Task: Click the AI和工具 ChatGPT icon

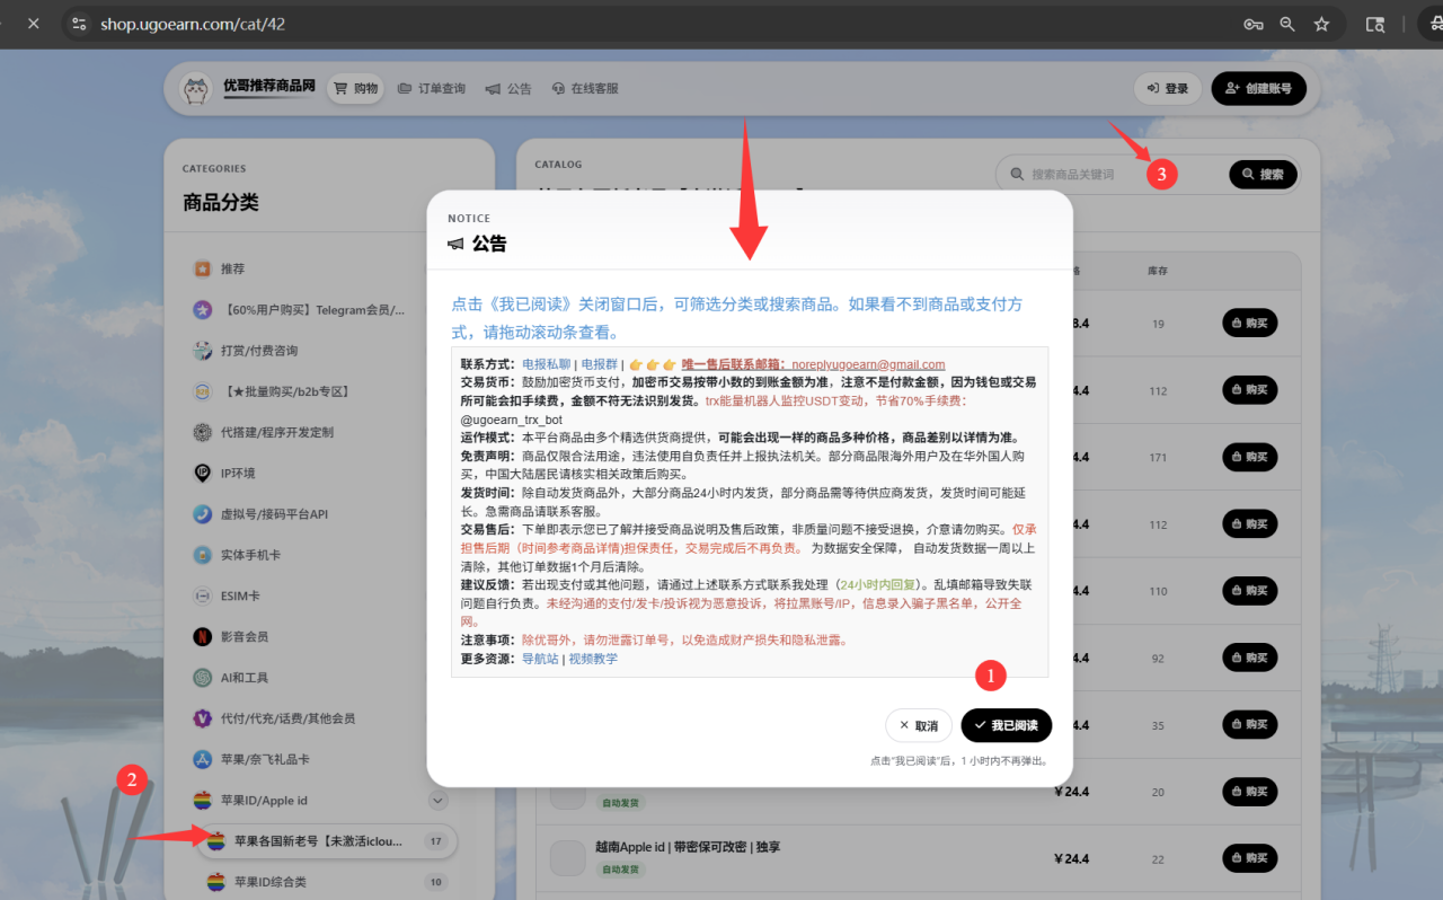Action: click(202, 677)
